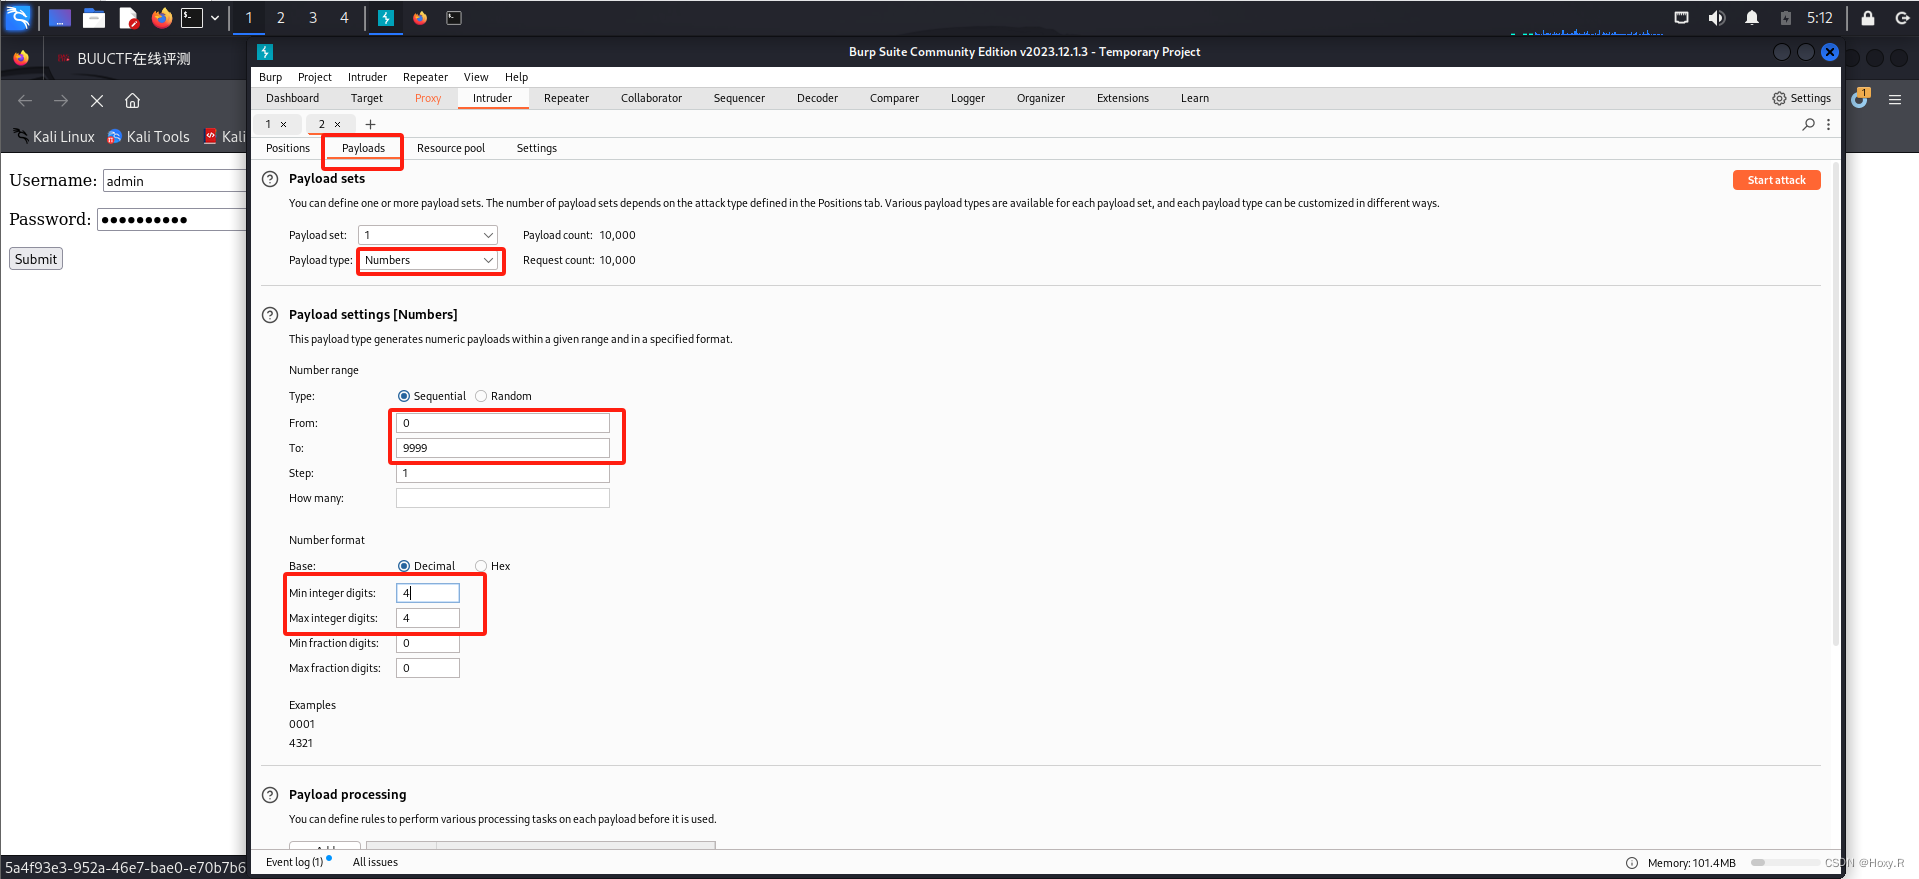Click the Burp Suite logo in the title bar
Viewport: 1919px width, 879px height.
point(265,52)
